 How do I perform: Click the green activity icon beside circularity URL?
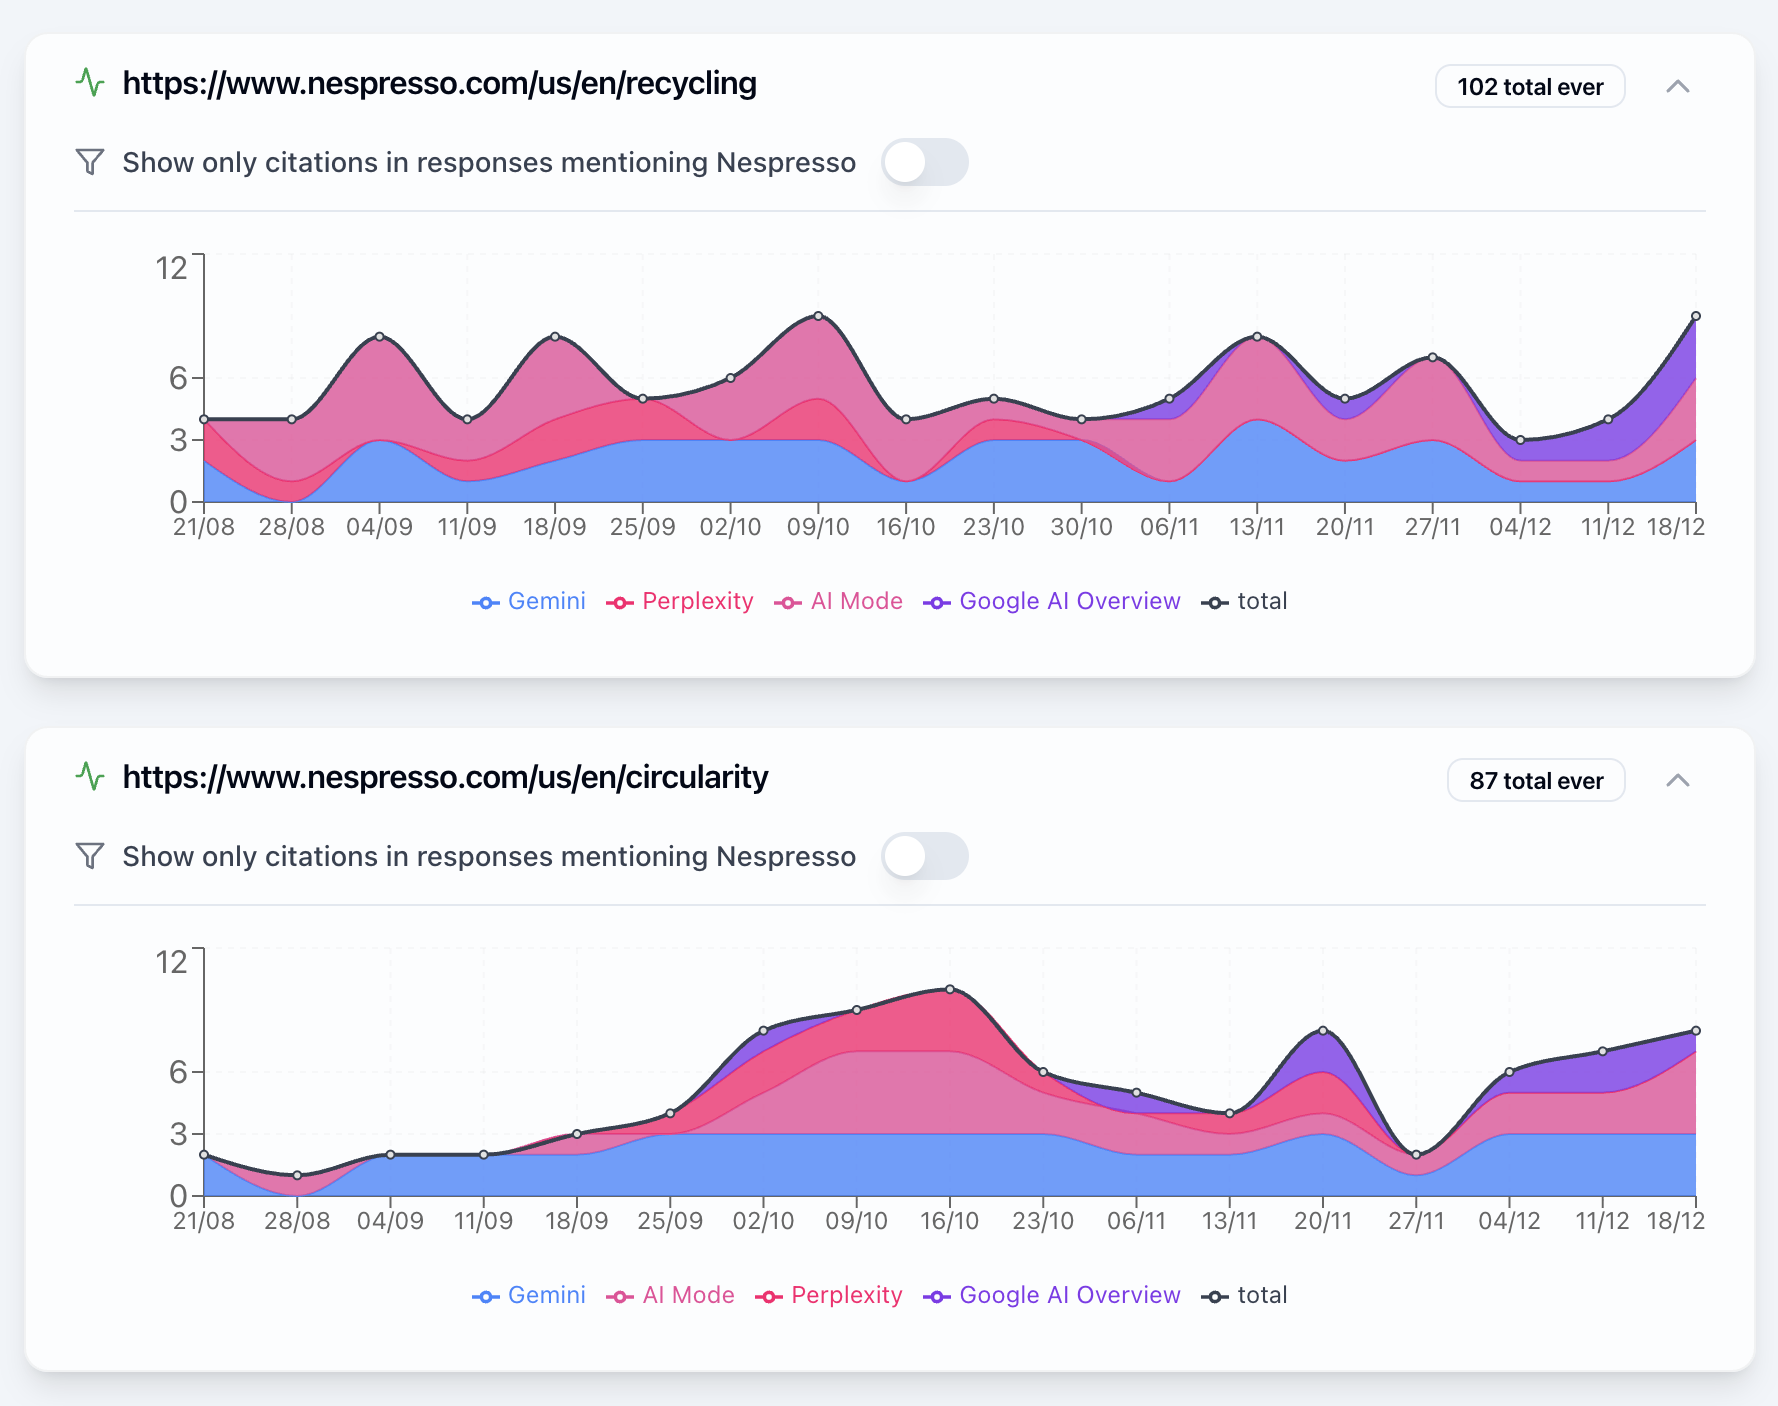[x=91, y=778]
